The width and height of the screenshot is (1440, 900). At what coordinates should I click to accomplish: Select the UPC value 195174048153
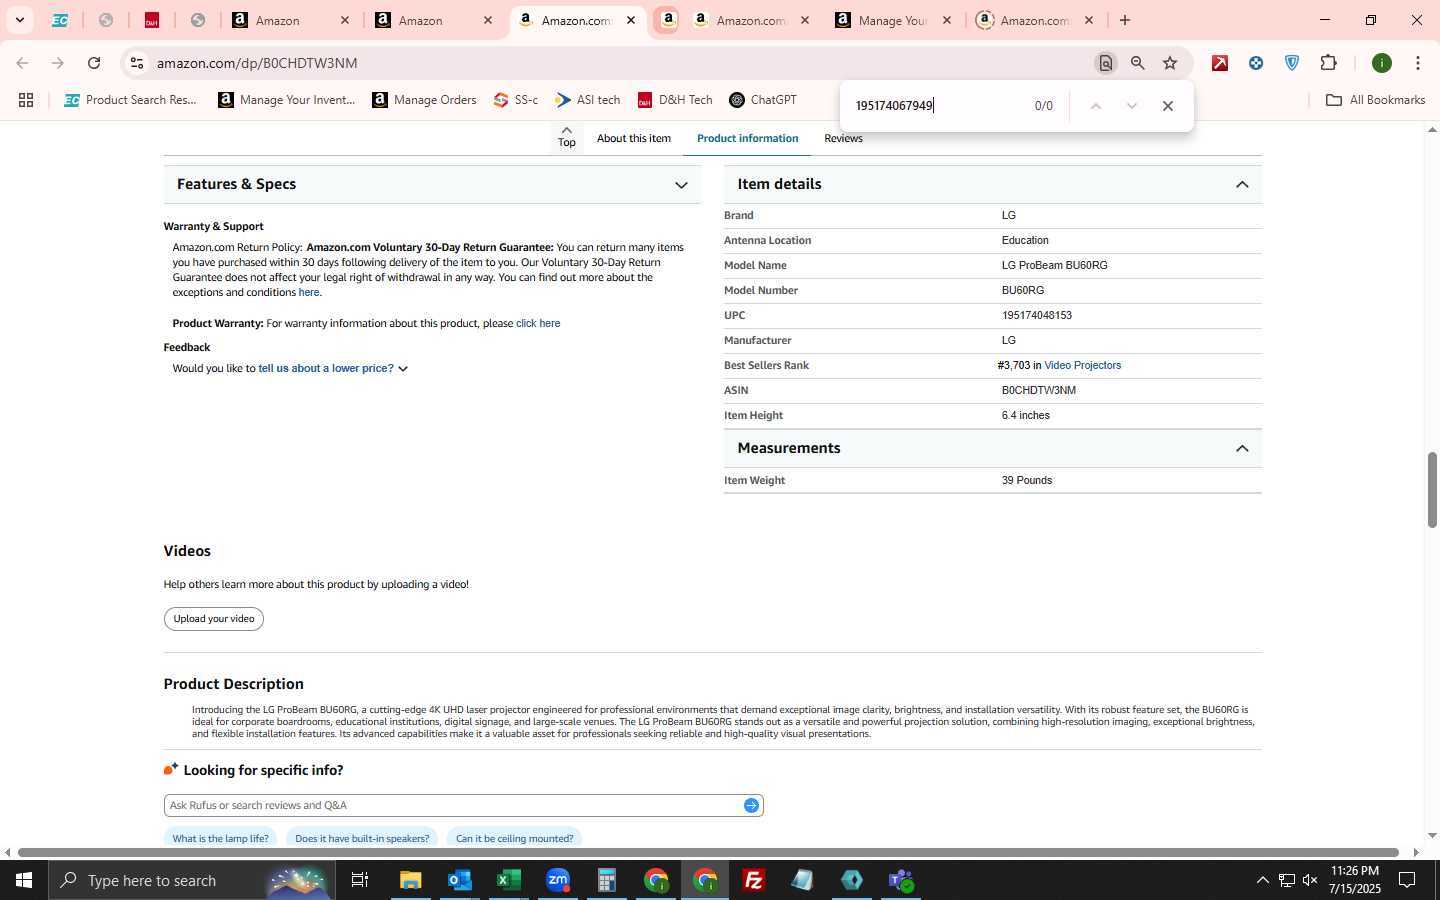(1036, 316)
